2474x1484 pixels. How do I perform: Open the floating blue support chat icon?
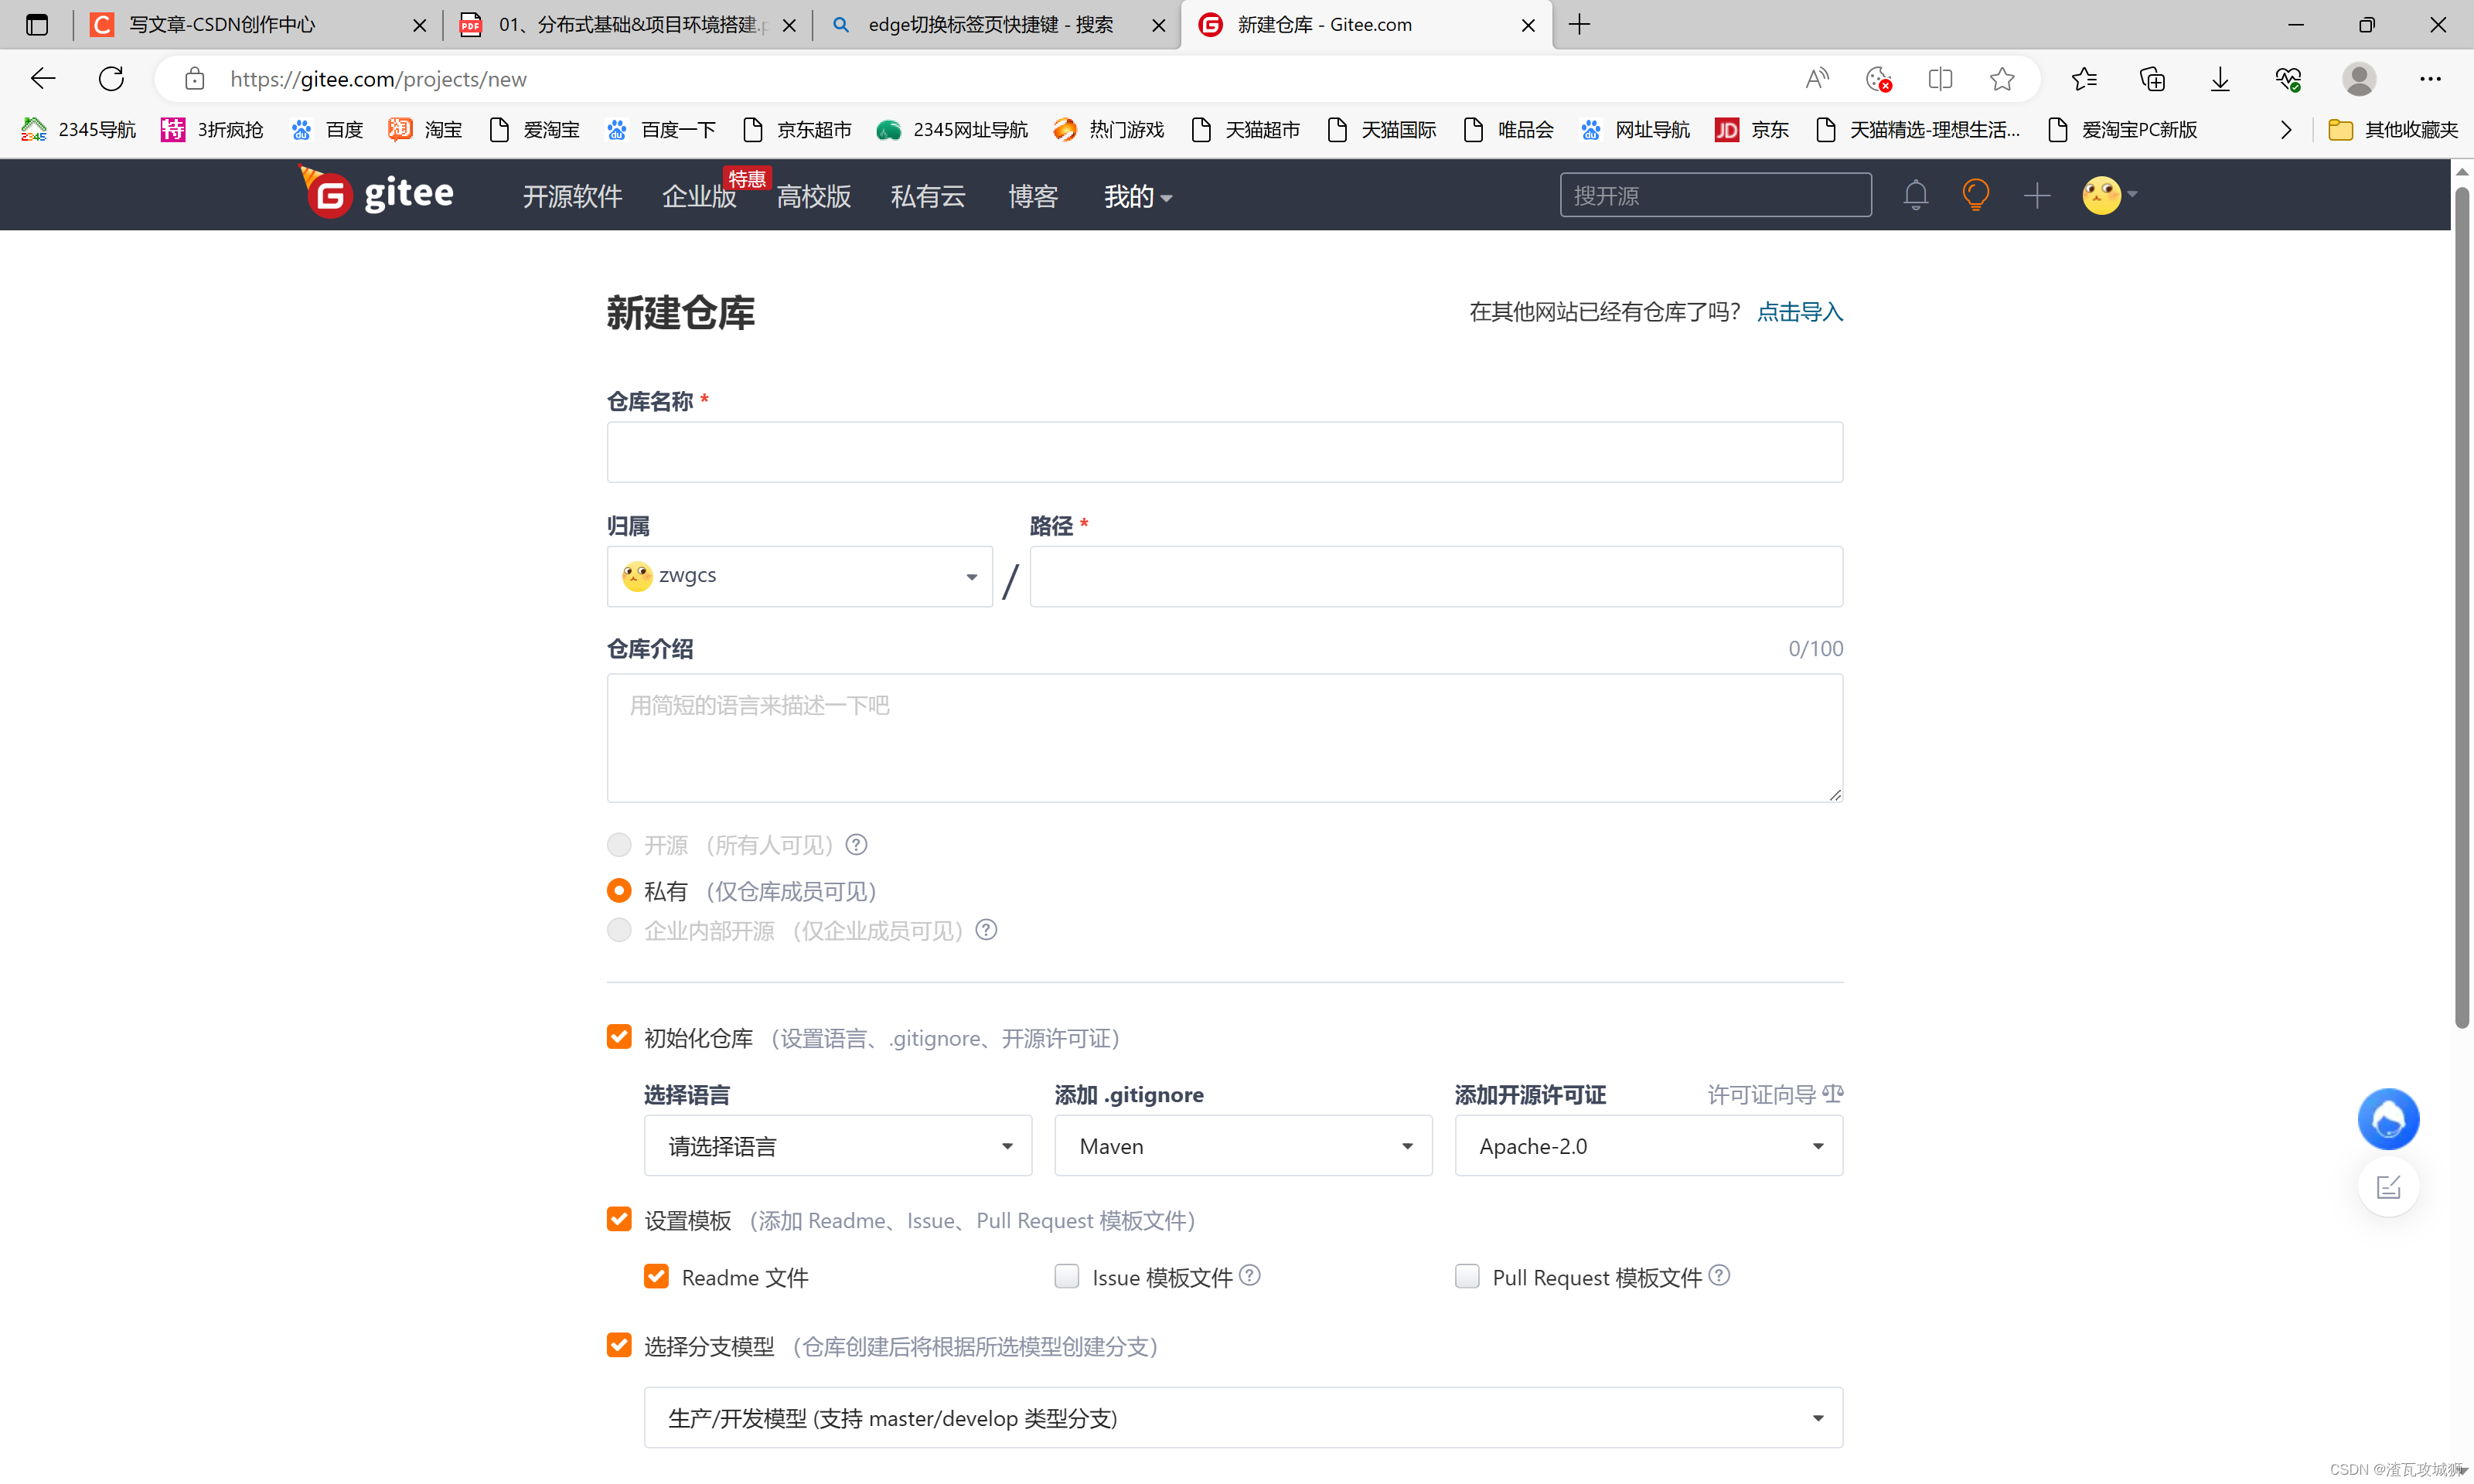pos(2388,1119)
